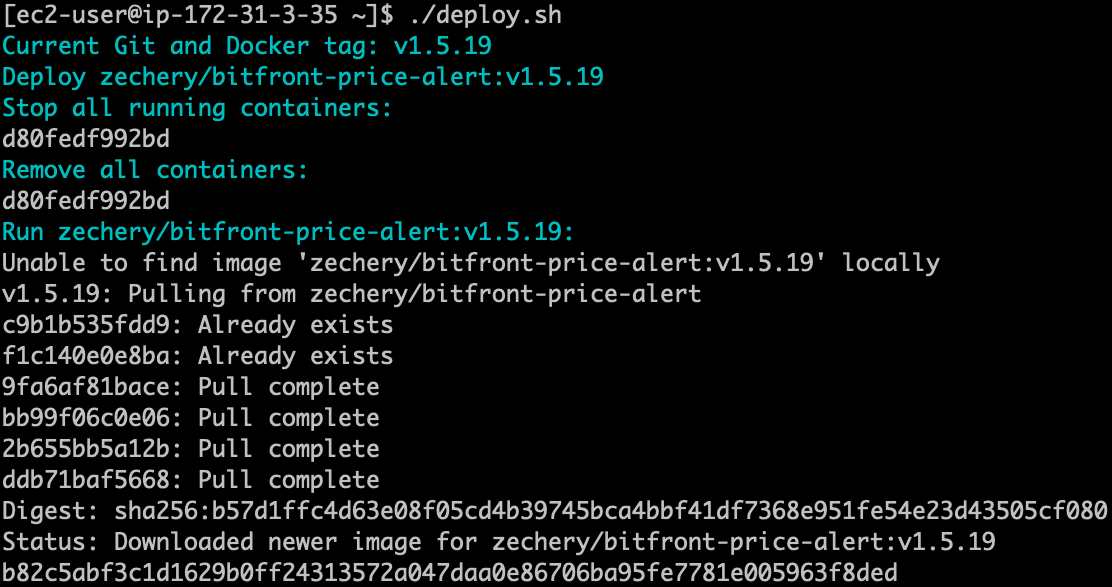Viewport: 1112px width, 587px height.
Task: Click the cyan 'Run zechery/bitfront-price-alert' line
Action: 288,232
